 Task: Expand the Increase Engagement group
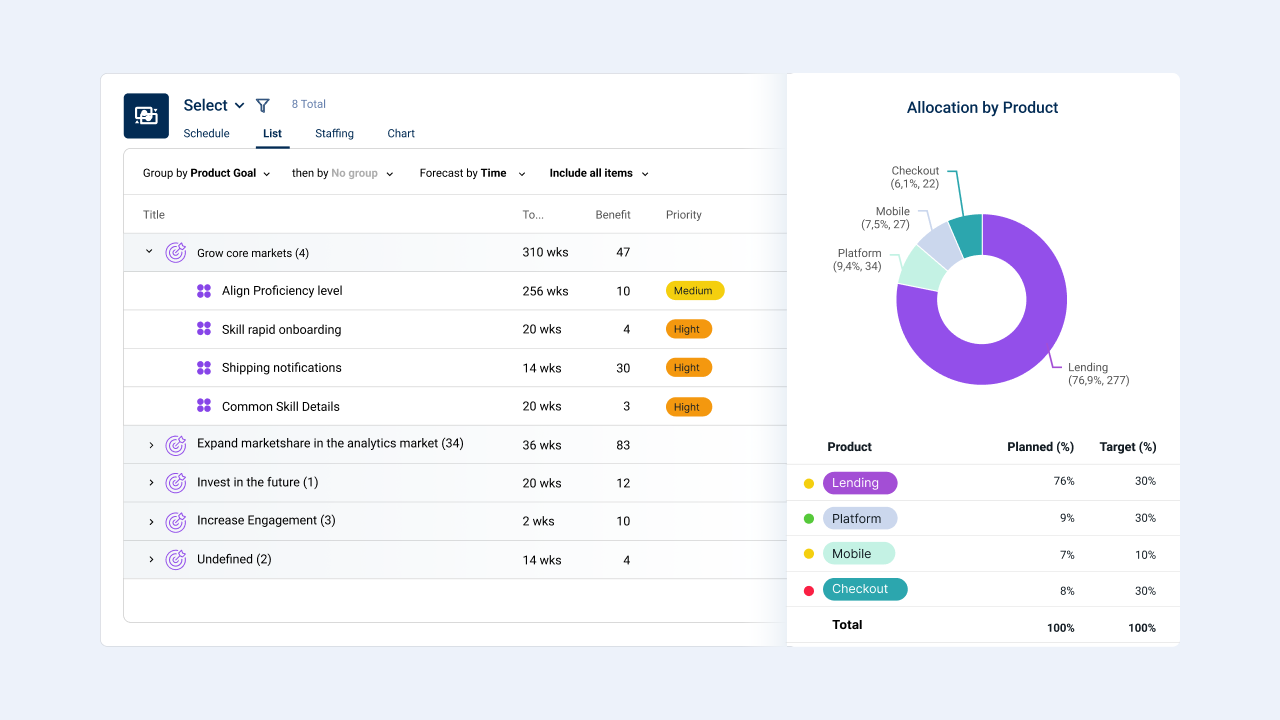click(x=151, y=522)
